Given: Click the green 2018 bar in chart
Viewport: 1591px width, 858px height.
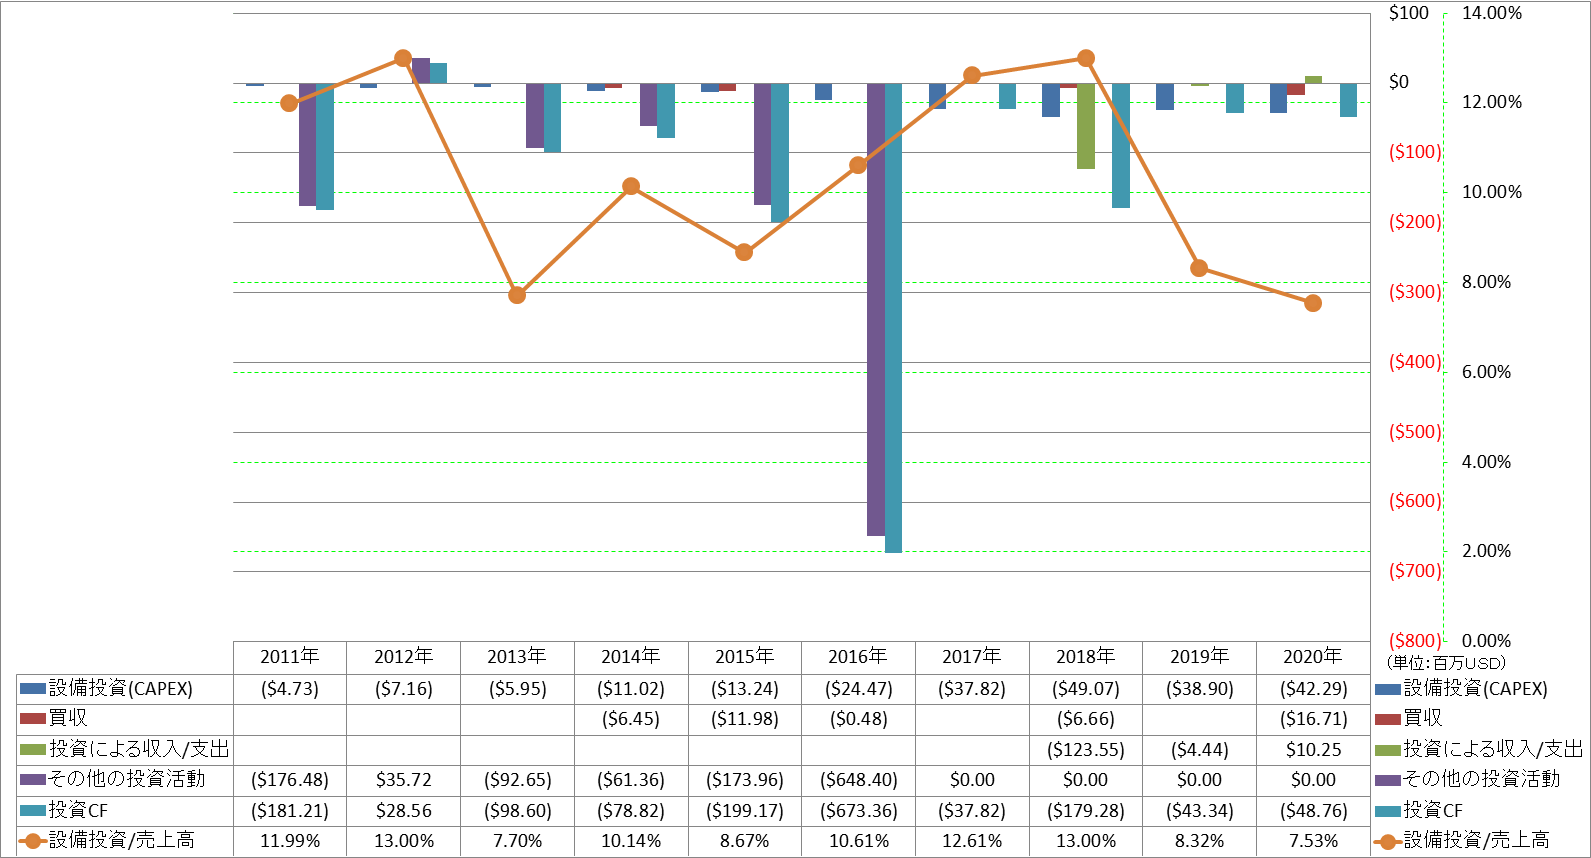Looking at the screenshot, I should [x=1086, y=126].
